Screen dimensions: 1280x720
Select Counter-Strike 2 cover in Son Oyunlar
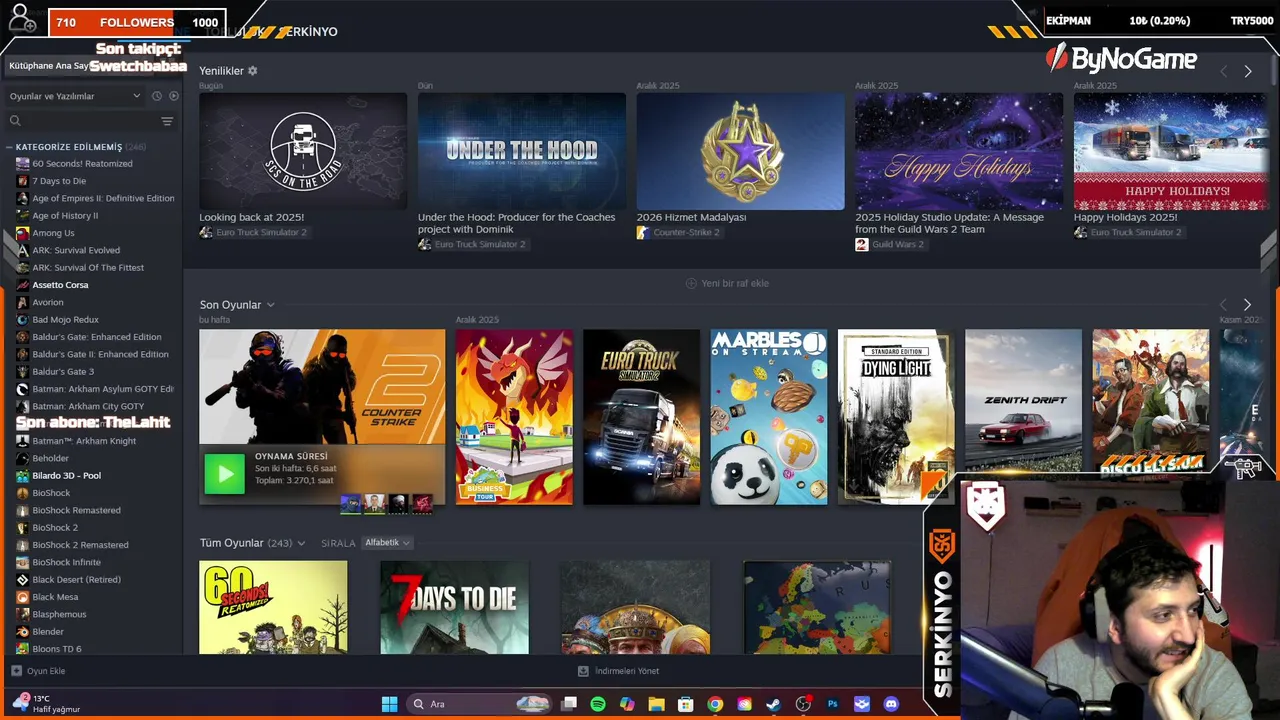point(322,386)
